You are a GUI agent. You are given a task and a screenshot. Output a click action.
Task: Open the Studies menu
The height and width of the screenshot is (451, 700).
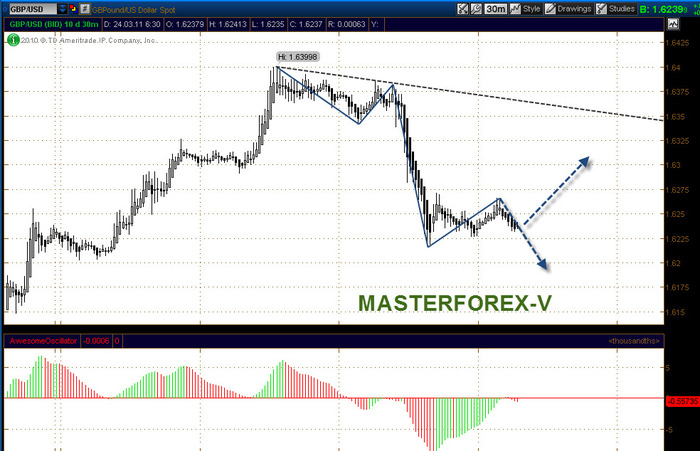pos(616,9)
